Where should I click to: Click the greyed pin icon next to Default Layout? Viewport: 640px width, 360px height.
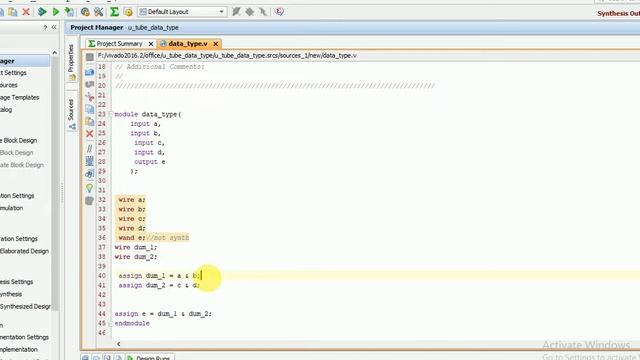236,12
